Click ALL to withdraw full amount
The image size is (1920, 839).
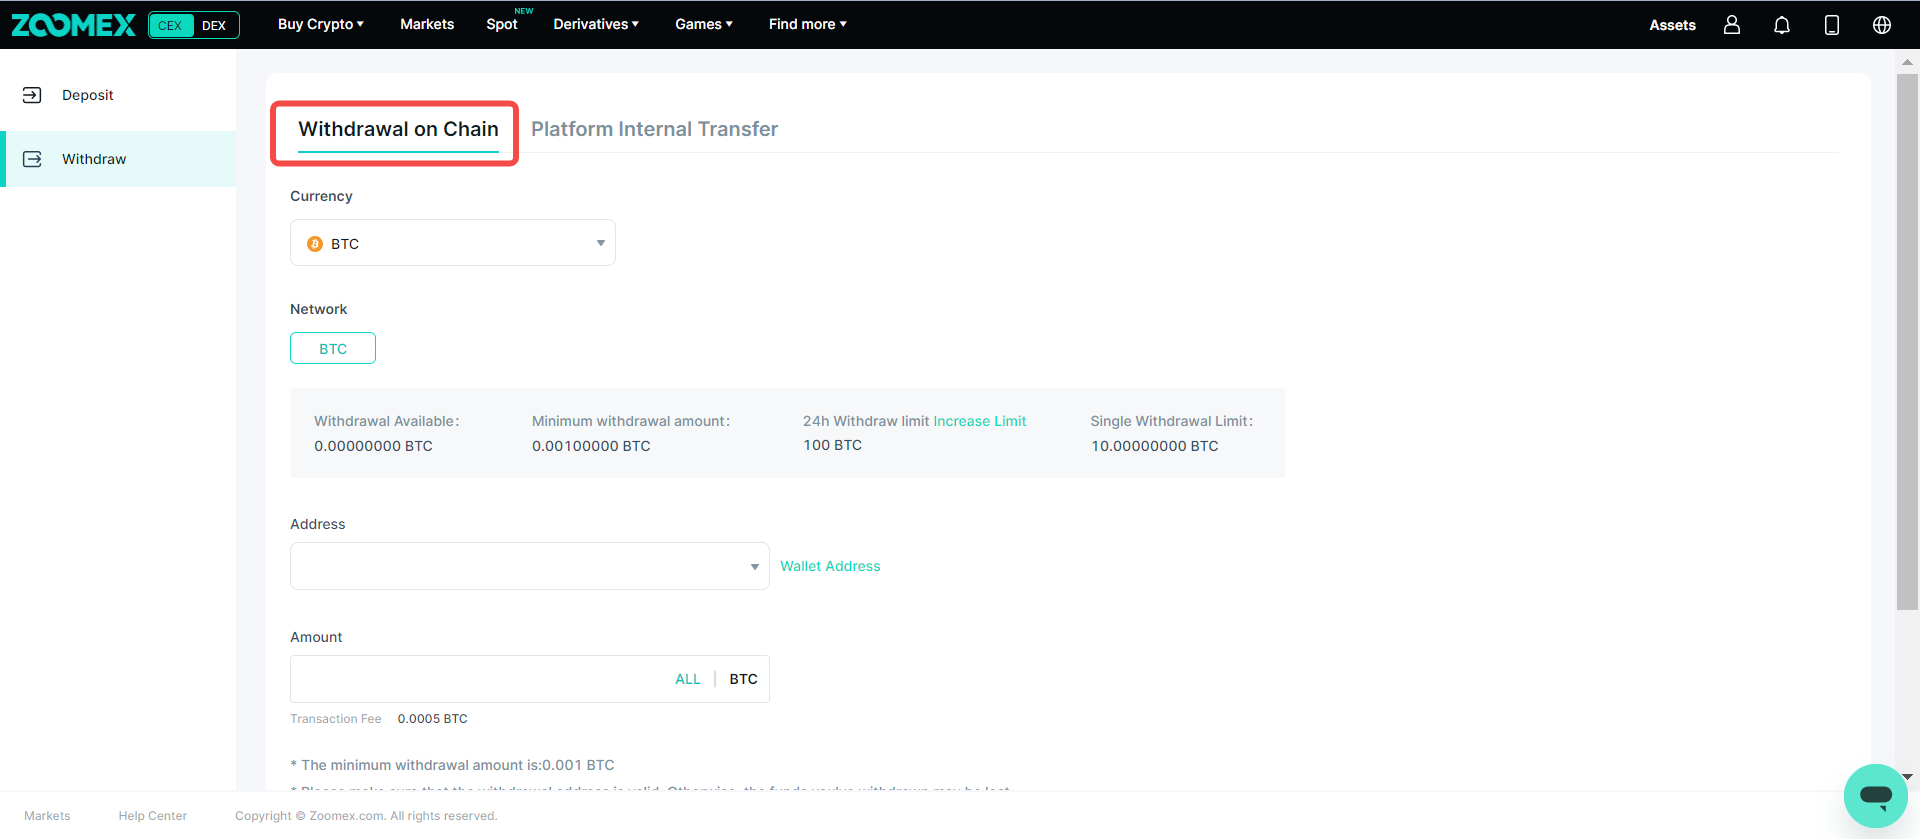(x=688, y=679)
